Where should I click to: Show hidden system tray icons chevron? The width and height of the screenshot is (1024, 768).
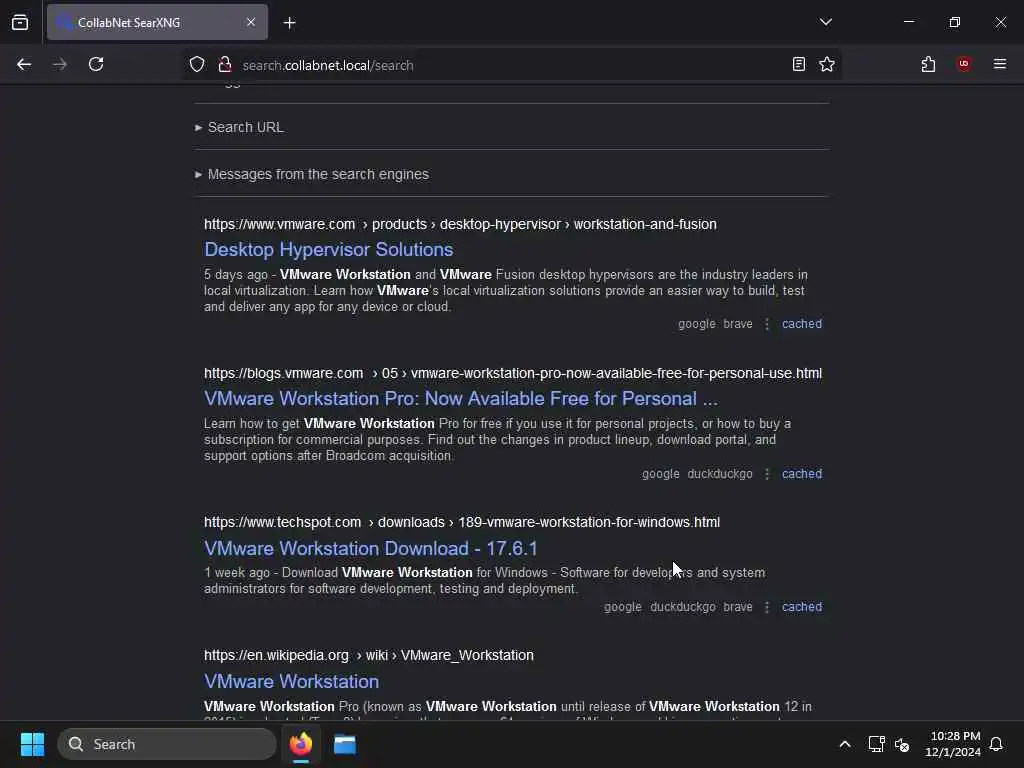click(x=844, y=744)
